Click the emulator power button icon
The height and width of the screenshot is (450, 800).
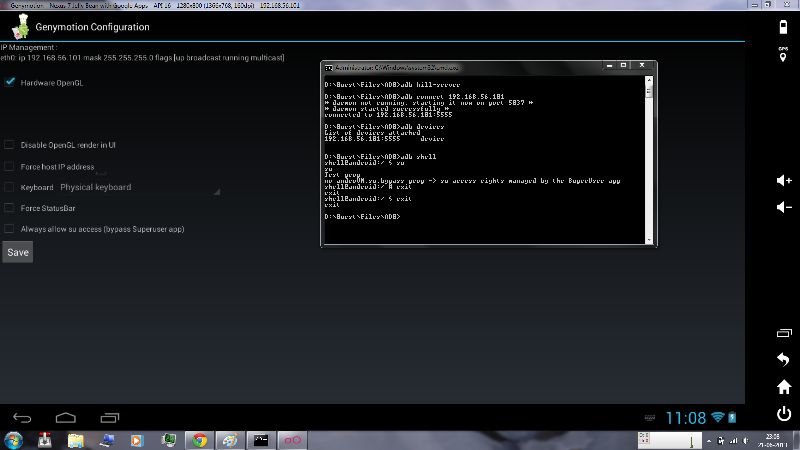pyautogui.click(x=784, y=414)
